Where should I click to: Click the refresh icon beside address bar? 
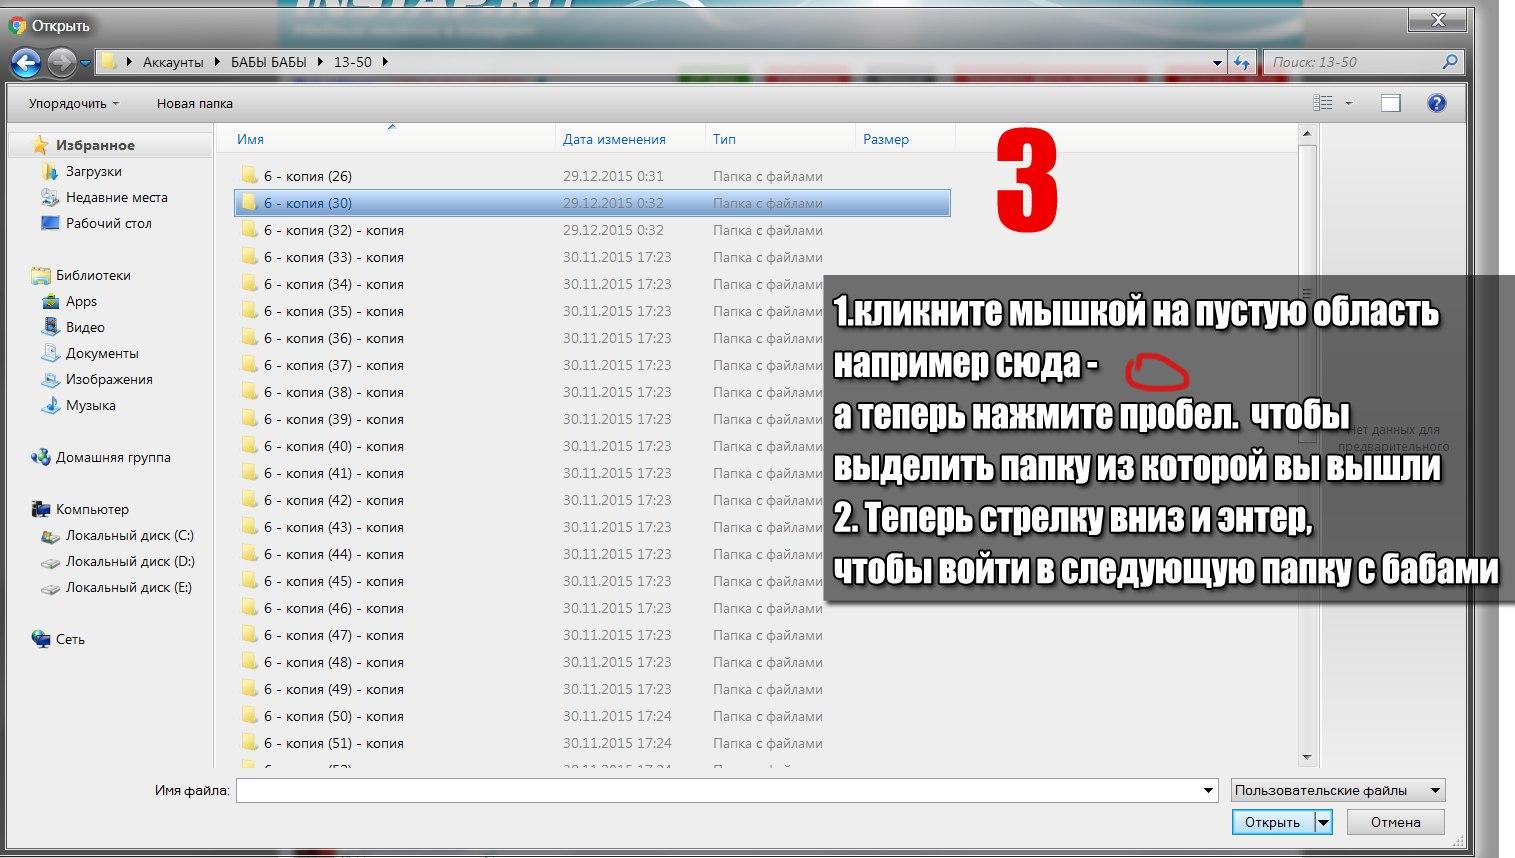pyautogui.click(x=1241, y=62)
